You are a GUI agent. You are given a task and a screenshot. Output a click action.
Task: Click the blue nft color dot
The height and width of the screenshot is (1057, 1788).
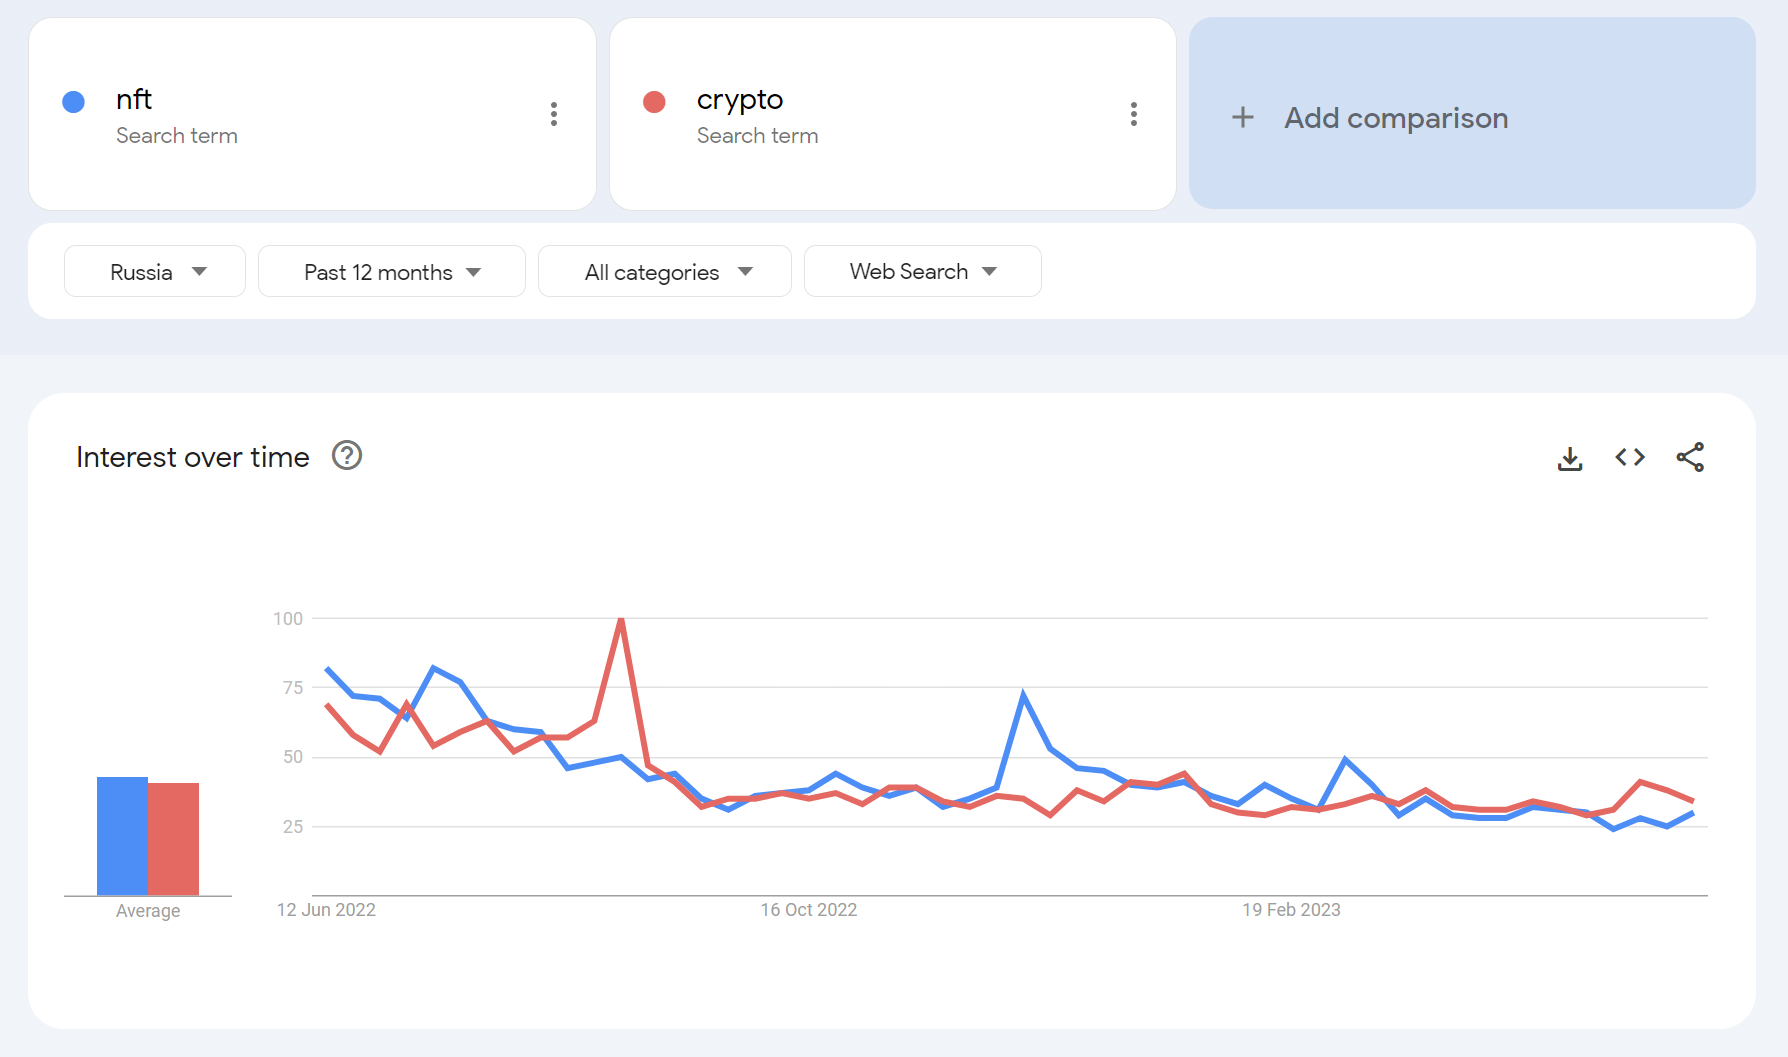73,102
